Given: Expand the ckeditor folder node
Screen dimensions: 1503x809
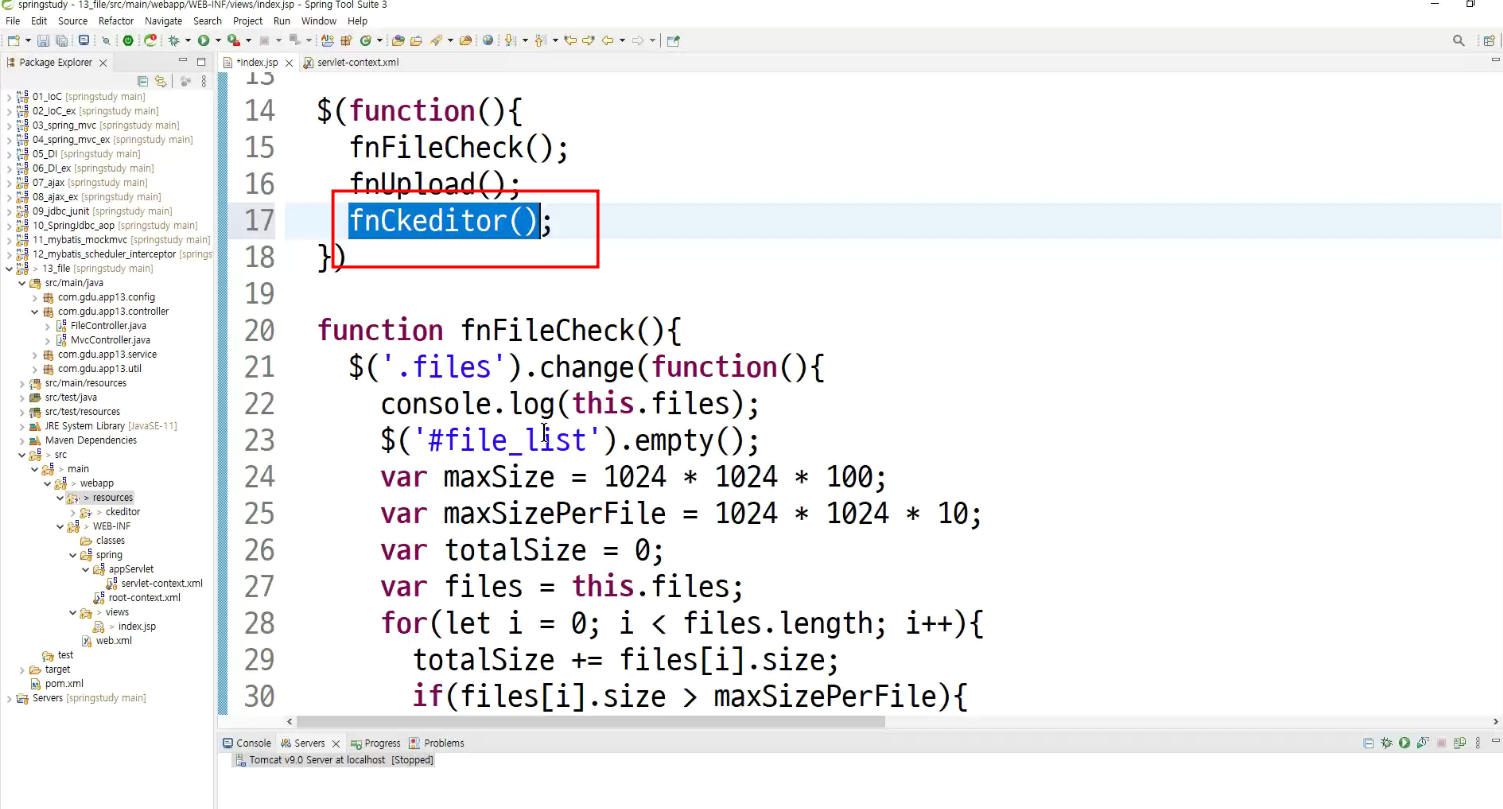Looking at the screenshot, I should tap(73, 512).
